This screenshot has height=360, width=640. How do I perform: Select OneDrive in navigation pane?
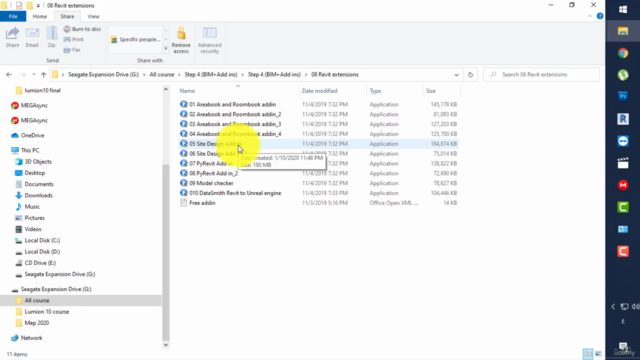[32, 136]
